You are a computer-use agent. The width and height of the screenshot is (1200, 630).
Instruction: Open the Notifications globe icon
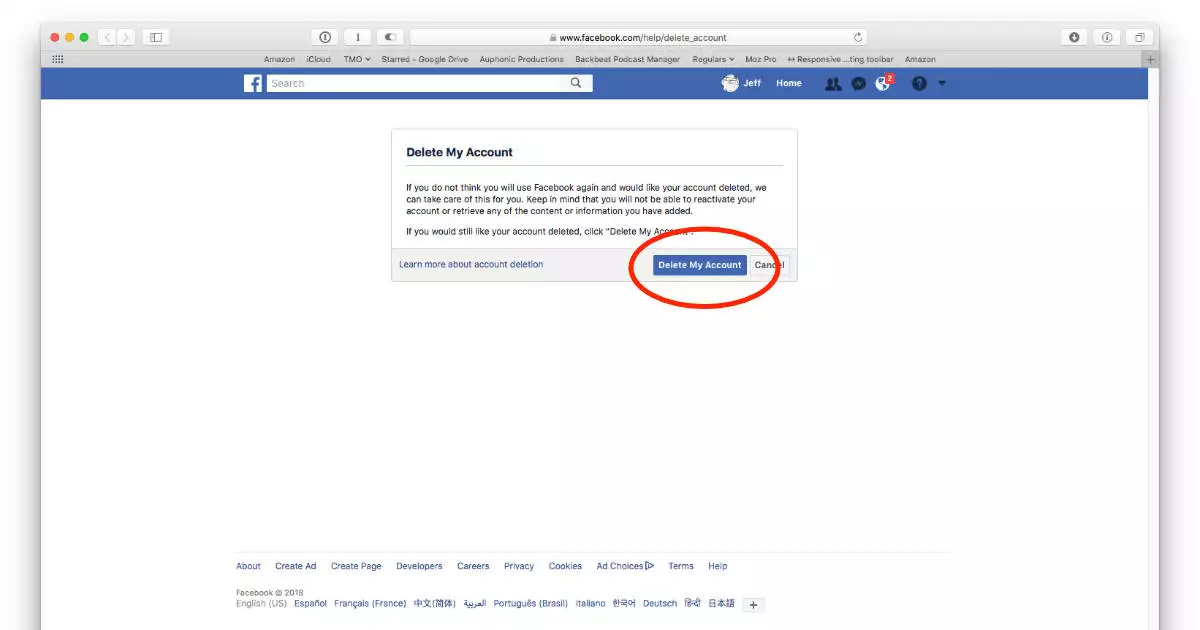click(883, 84)
